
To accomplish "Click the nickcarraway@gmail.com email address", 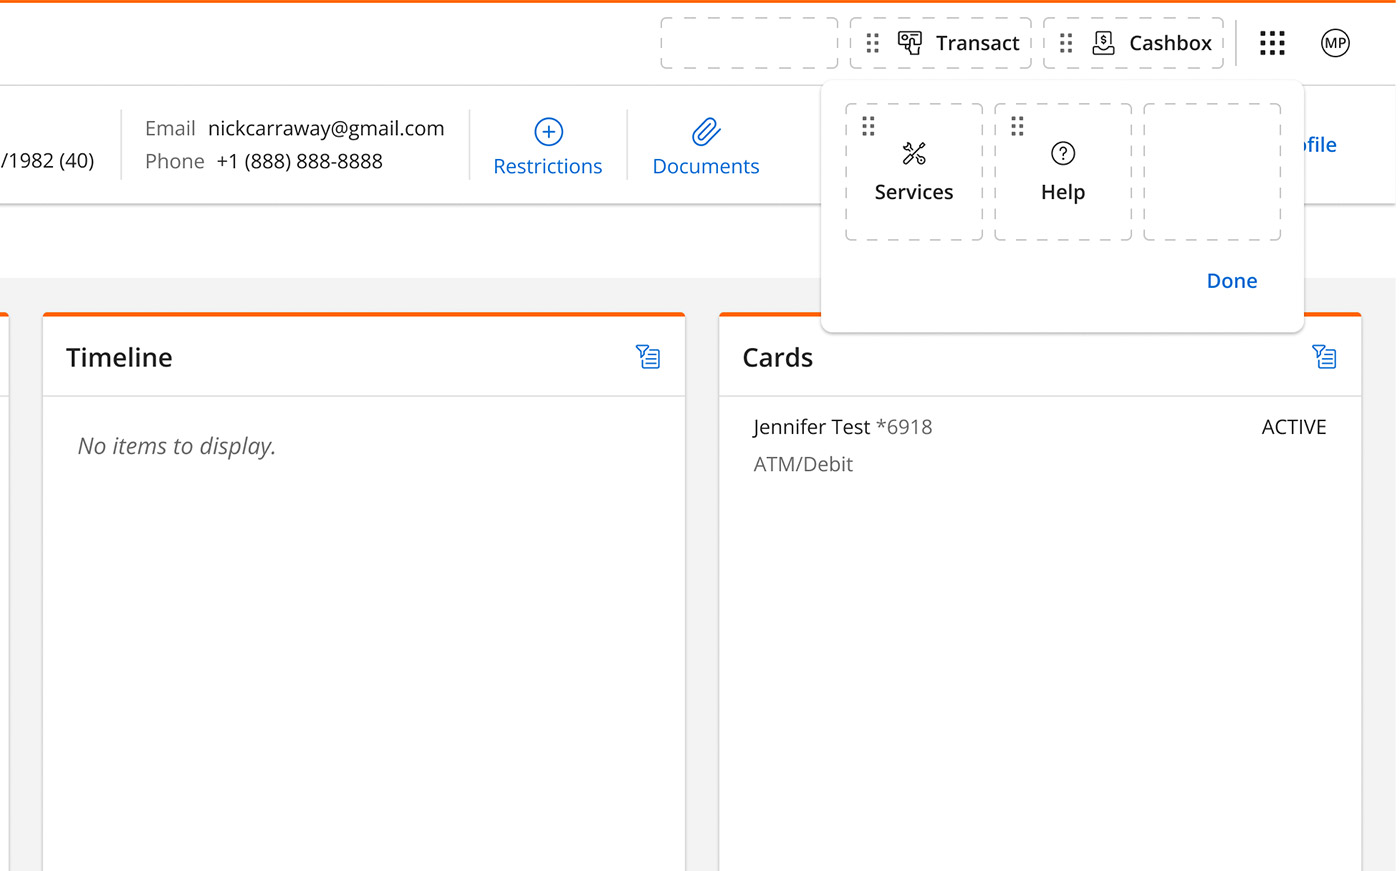I will click(326, 129).
